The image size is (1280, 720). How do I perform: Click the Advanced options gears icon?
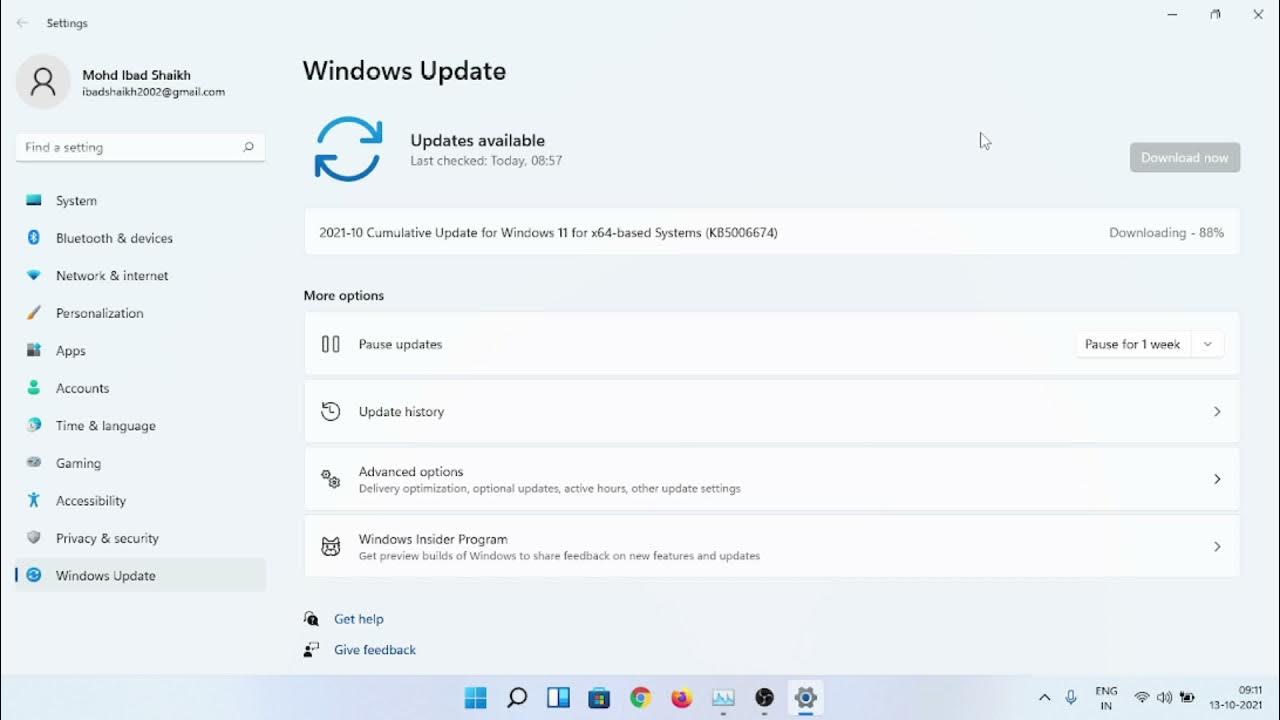pos(331,479)
